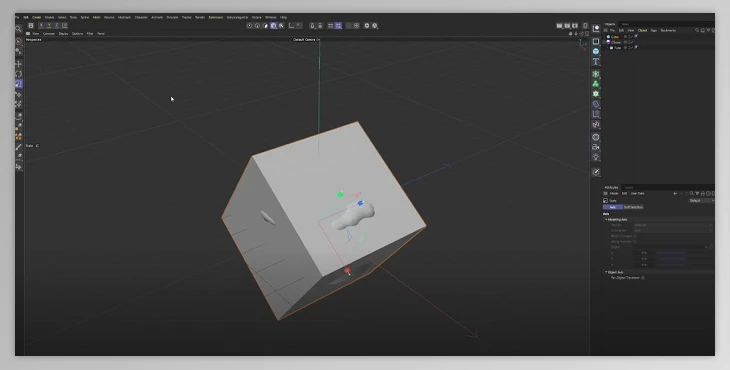This screenshot has height=370, width=730.
Task: Add a Light object from the right palette
Action: click(596, 157)
